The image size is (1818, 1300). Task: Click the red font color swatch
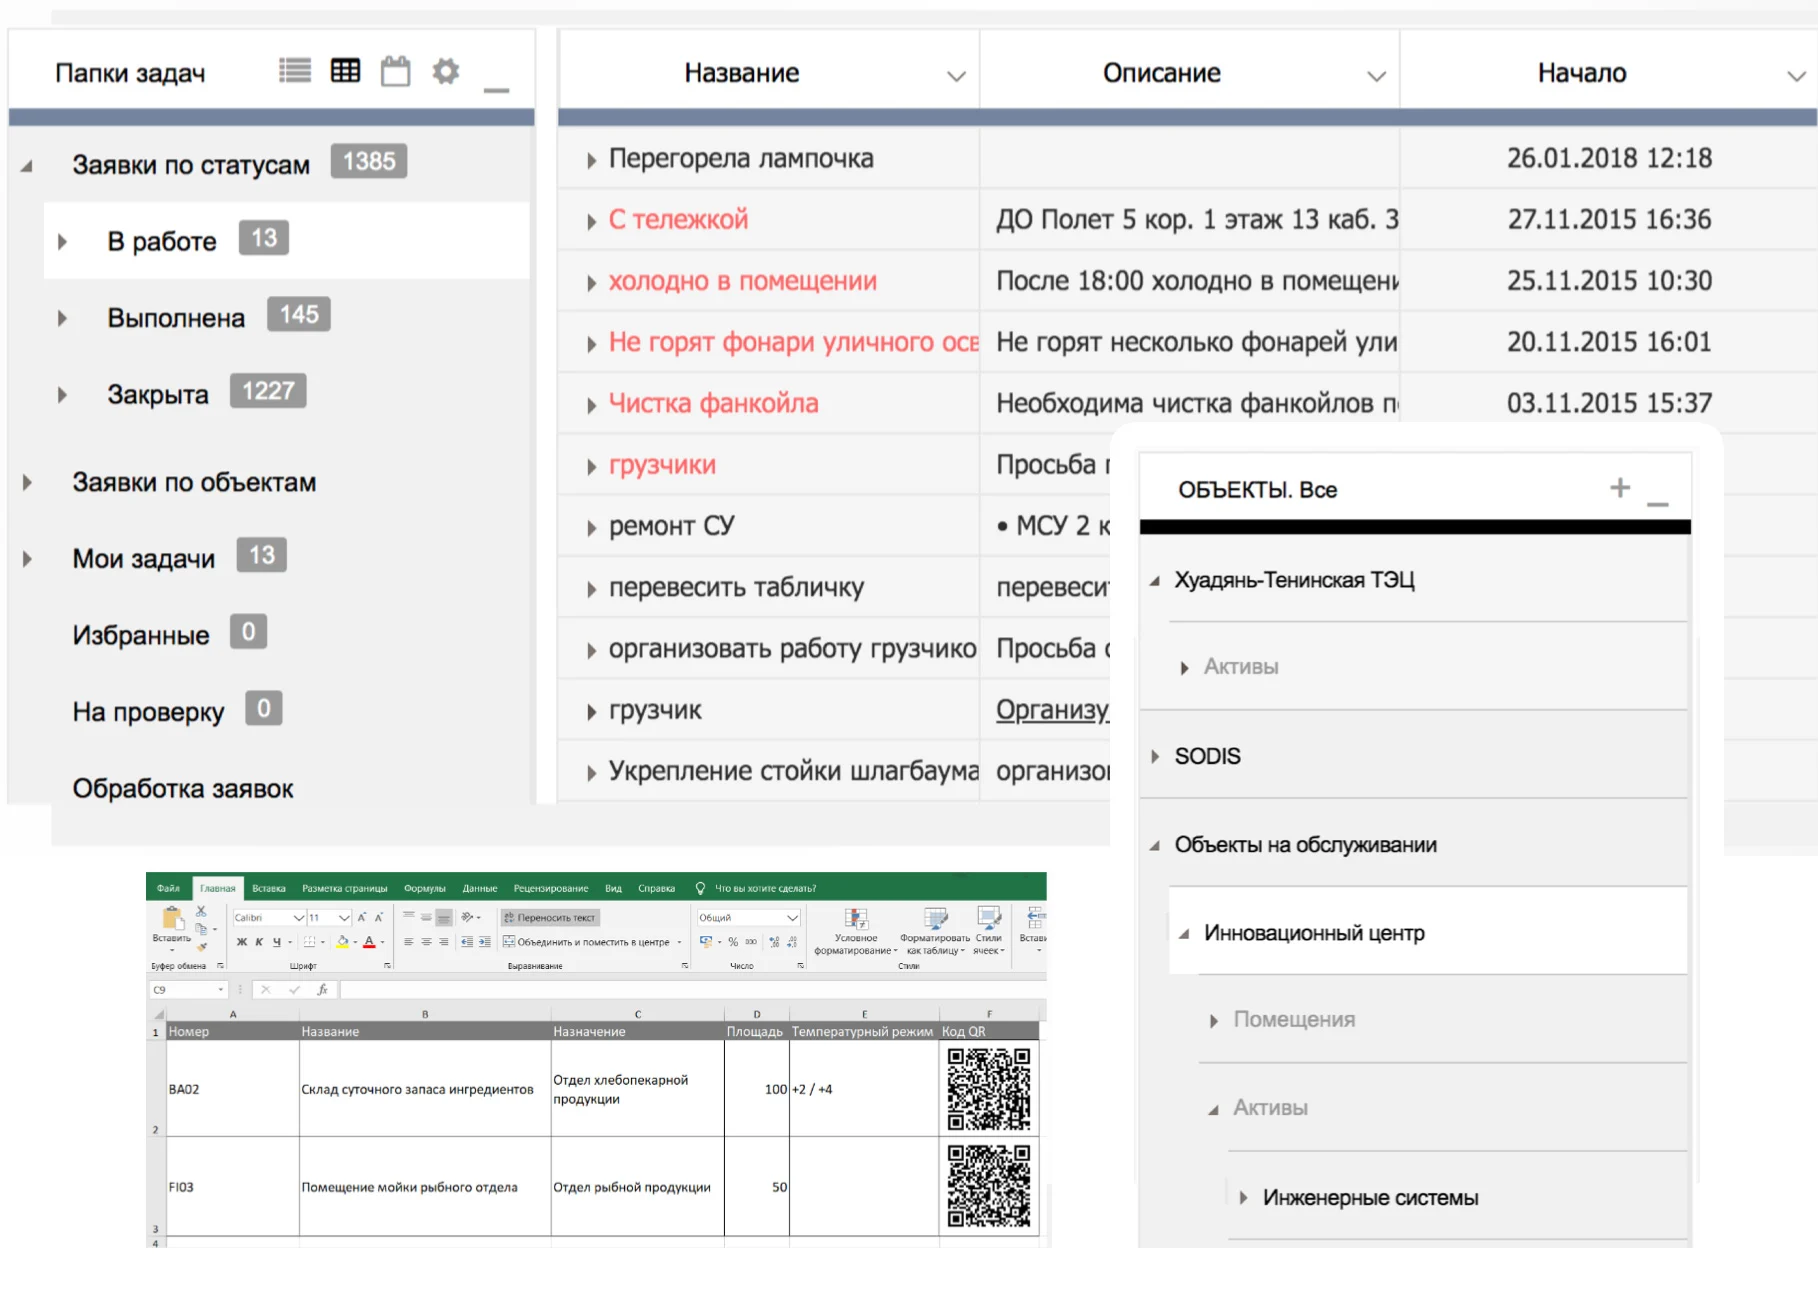[369, 942]
